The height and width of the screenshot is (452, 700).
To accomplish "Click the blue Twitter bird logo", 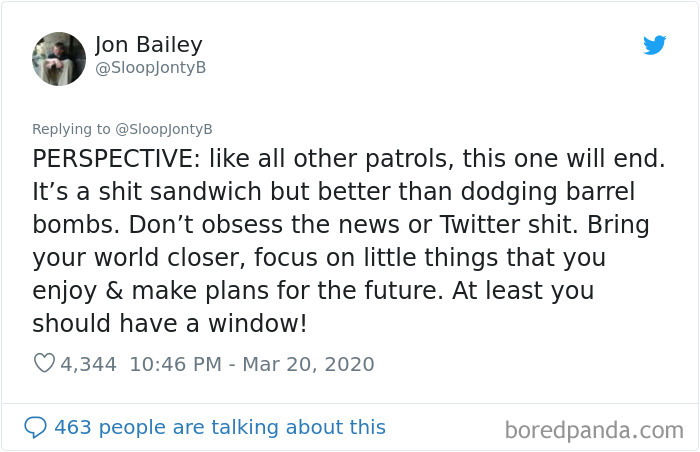I will pyautogui.click(x=654, y=45).
